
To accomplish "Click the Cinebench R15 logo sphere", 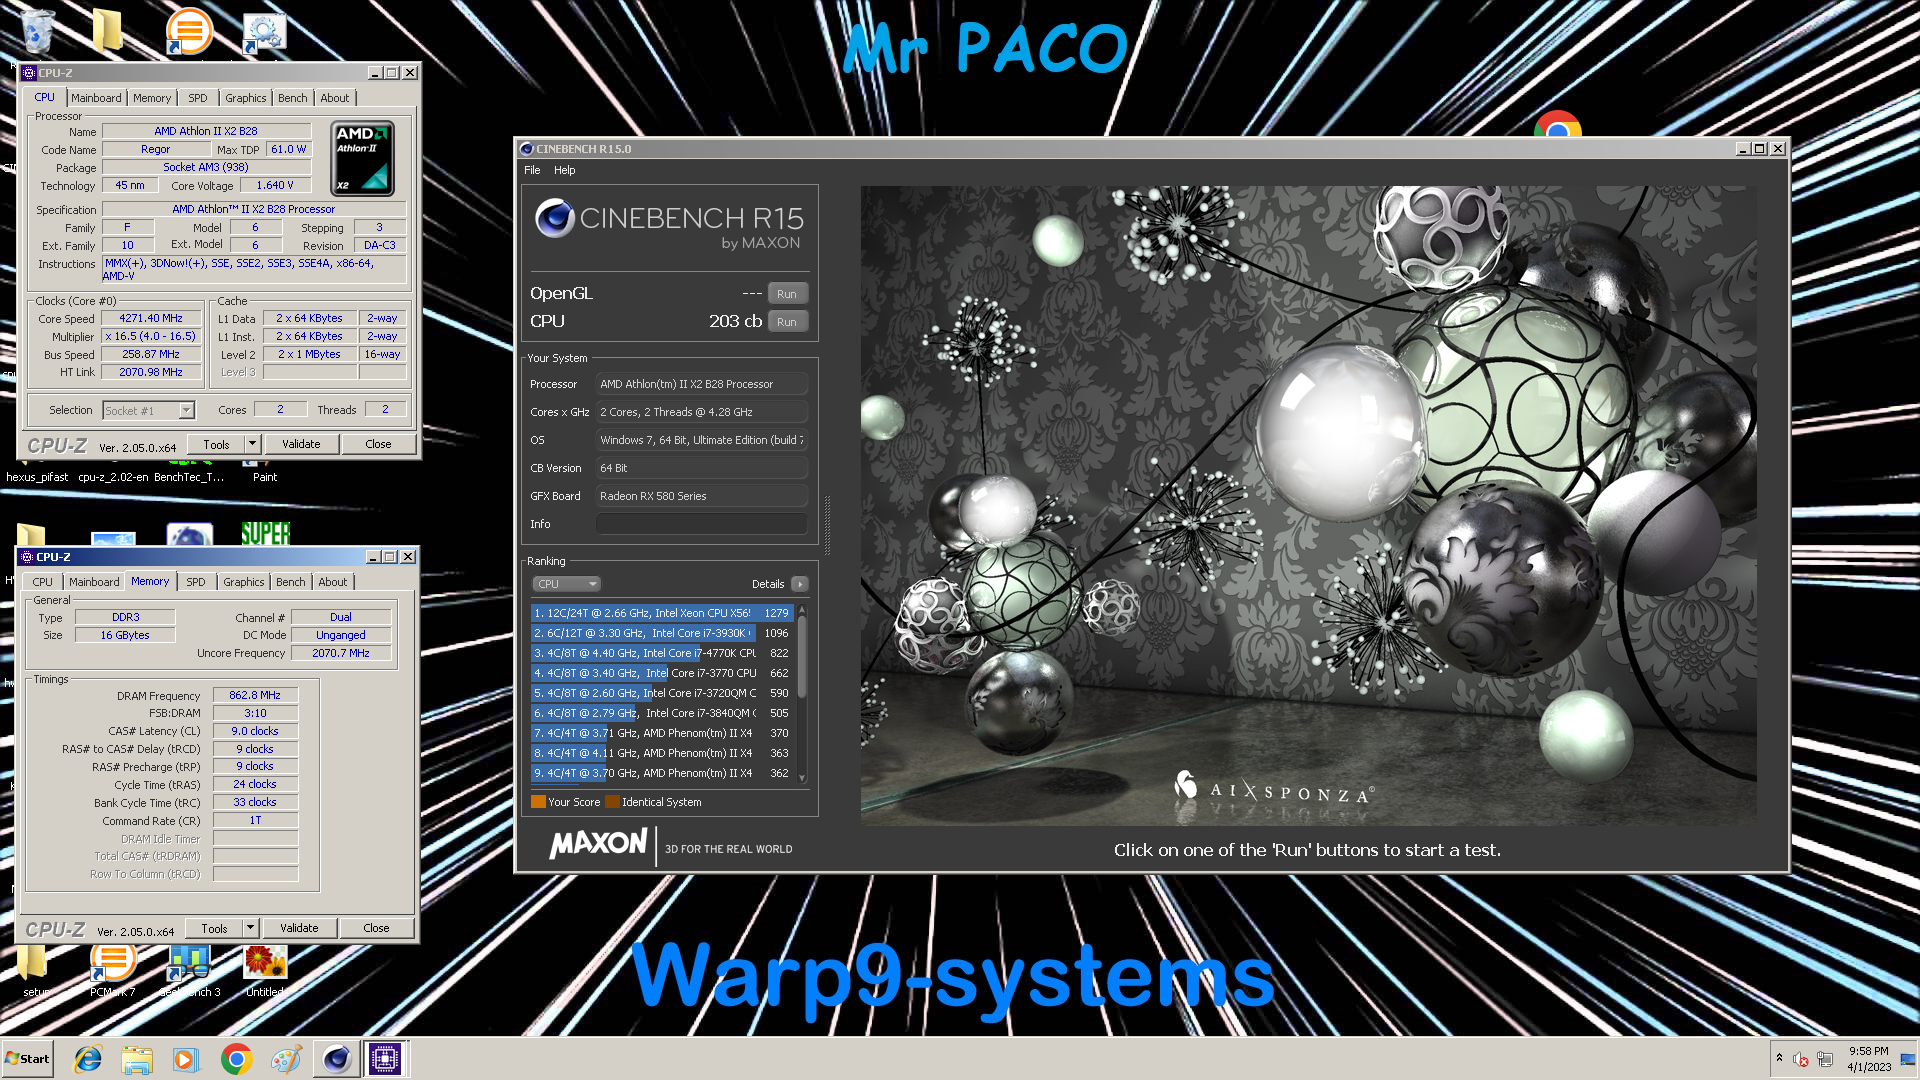I will (554, 218).
